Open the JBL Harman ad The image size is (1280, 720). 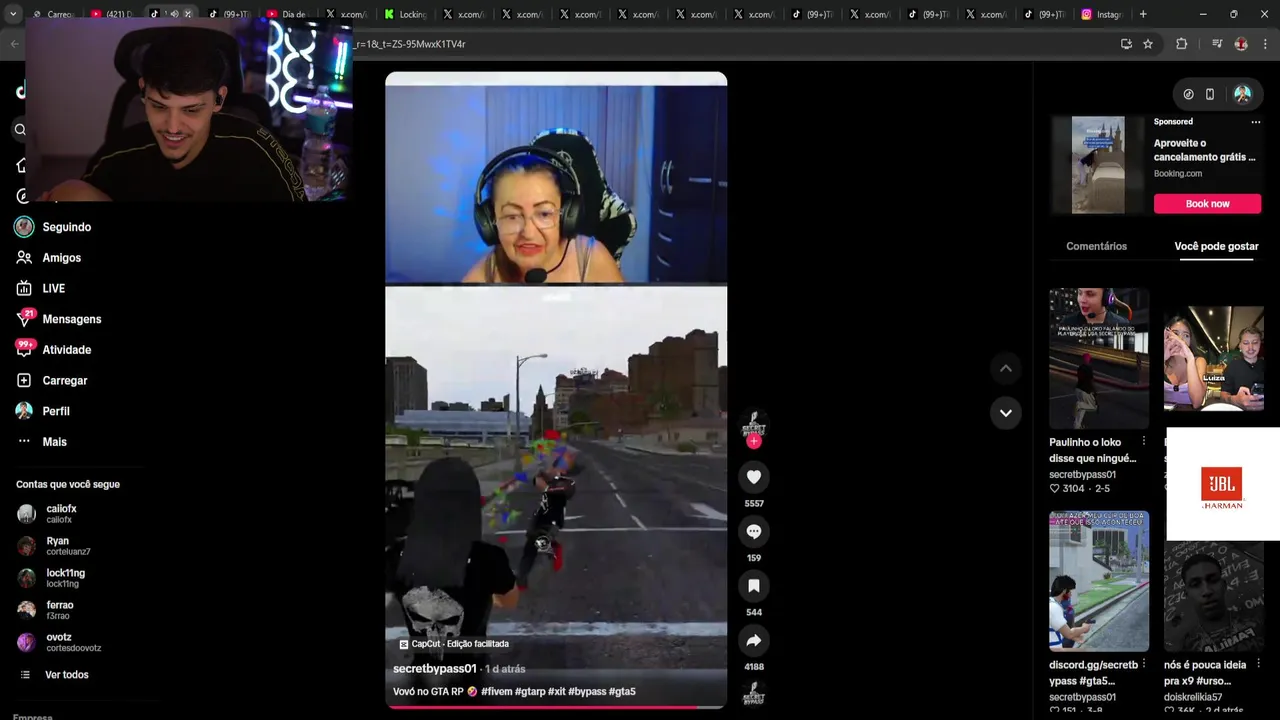[1222, 485]
